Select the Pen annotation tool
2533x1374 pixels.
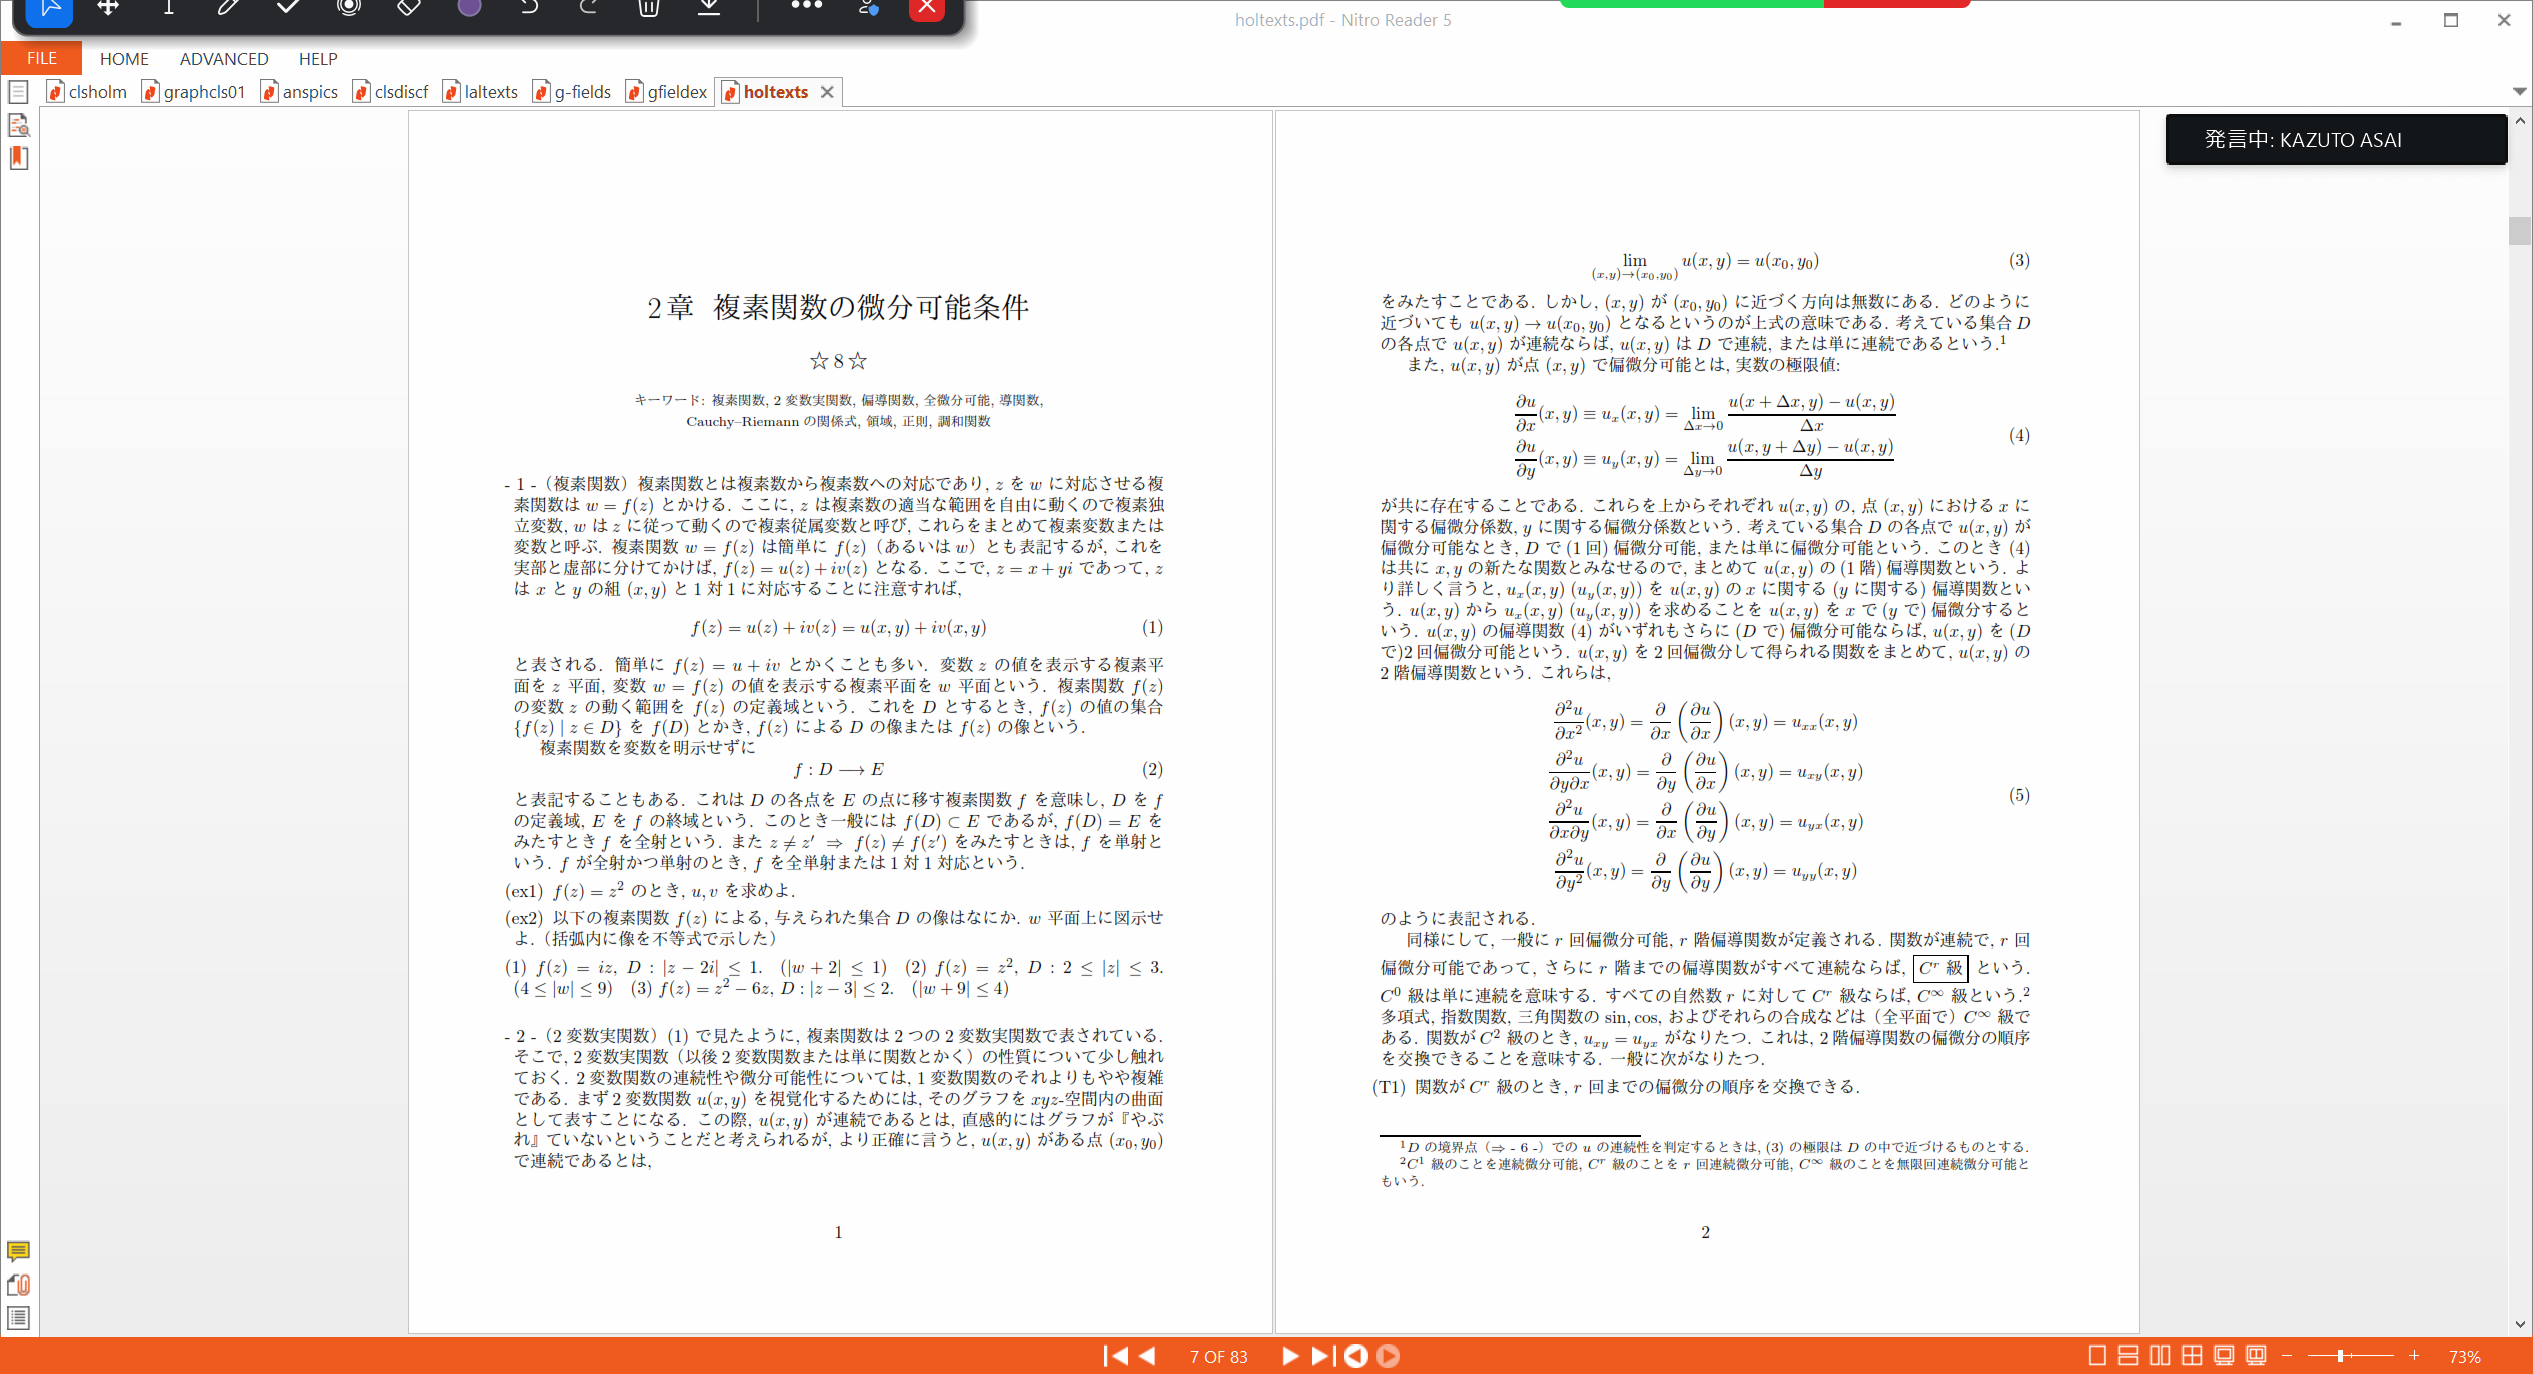pos(228,9)
